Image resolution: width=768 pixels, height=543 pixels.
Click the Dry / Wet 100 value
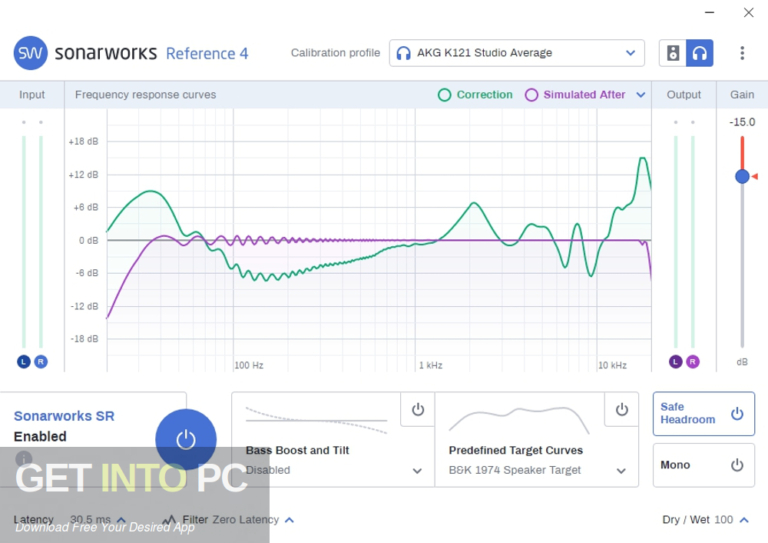coord(723,519)
